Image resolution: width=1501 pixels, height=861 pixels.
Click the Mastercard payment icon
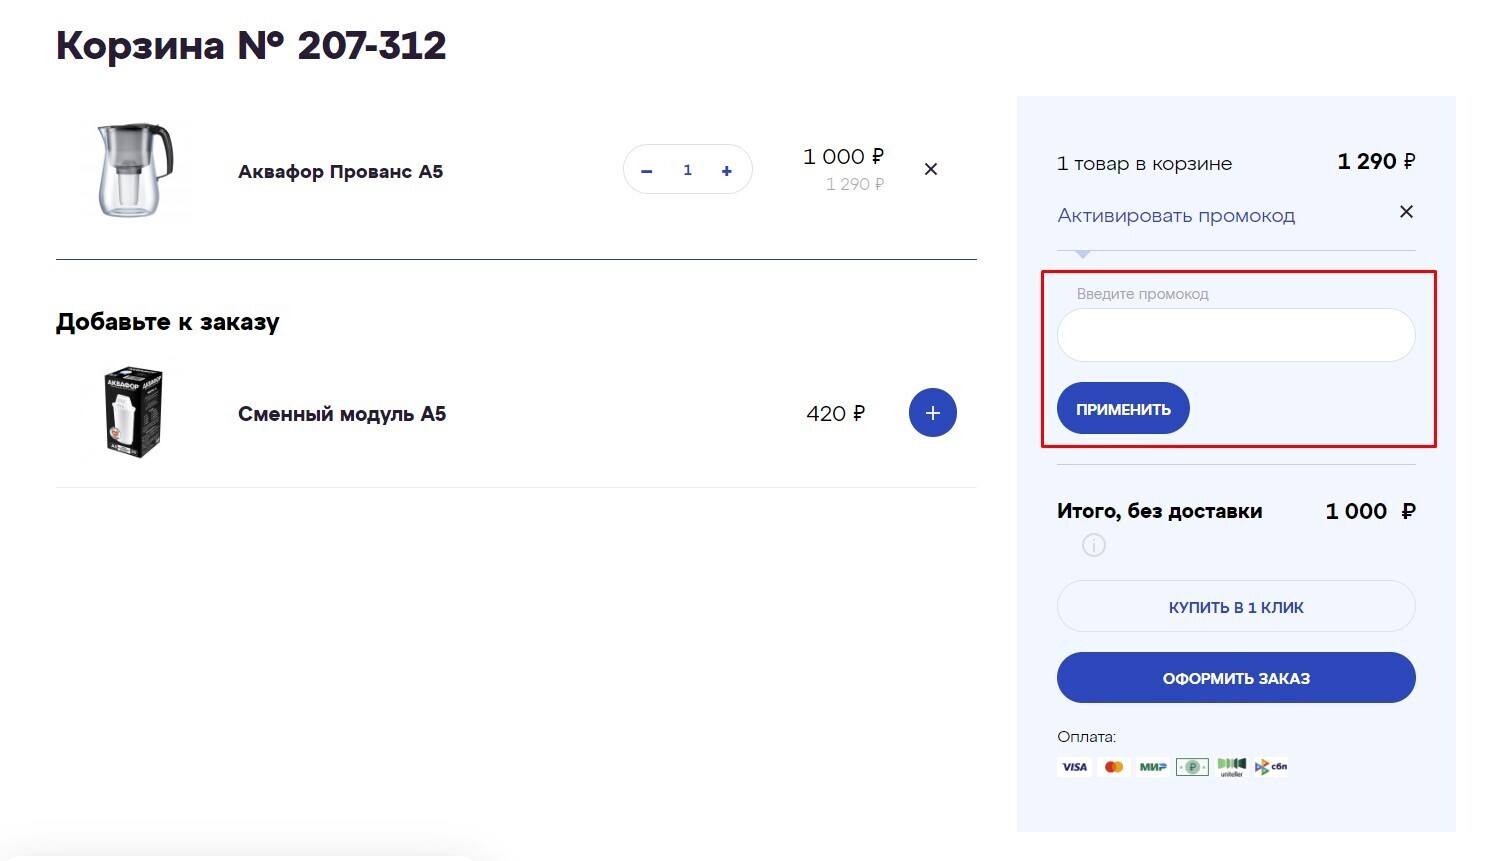coord(1114,767)
